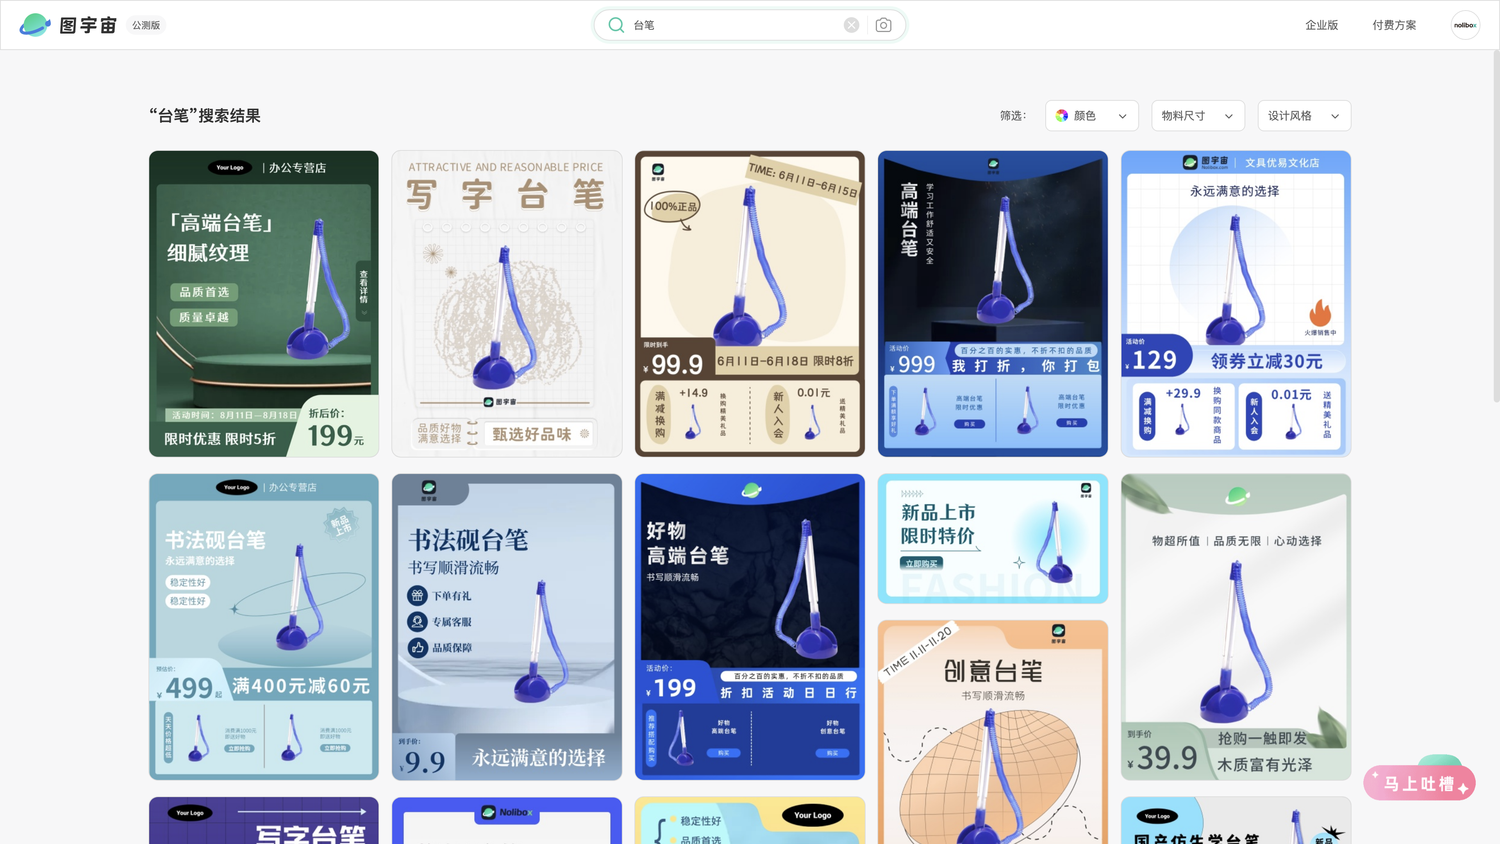The image size is (1500, 844).
Task: Clear the search text with the X icon
Action: pyautogui.click(x=851, y=25)
